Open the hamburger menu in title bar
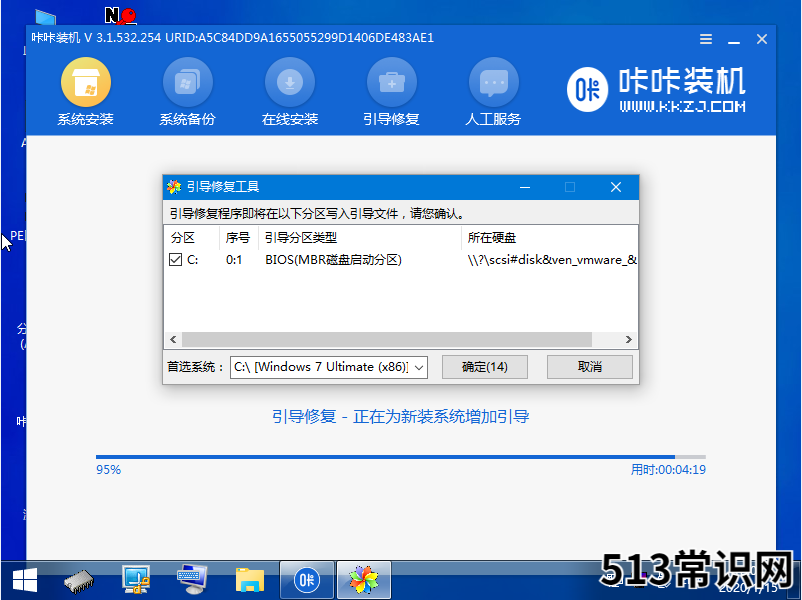Image resolution: width=802 pixels, height=600 pixels. pyautogui.click(x=706, y=39)
